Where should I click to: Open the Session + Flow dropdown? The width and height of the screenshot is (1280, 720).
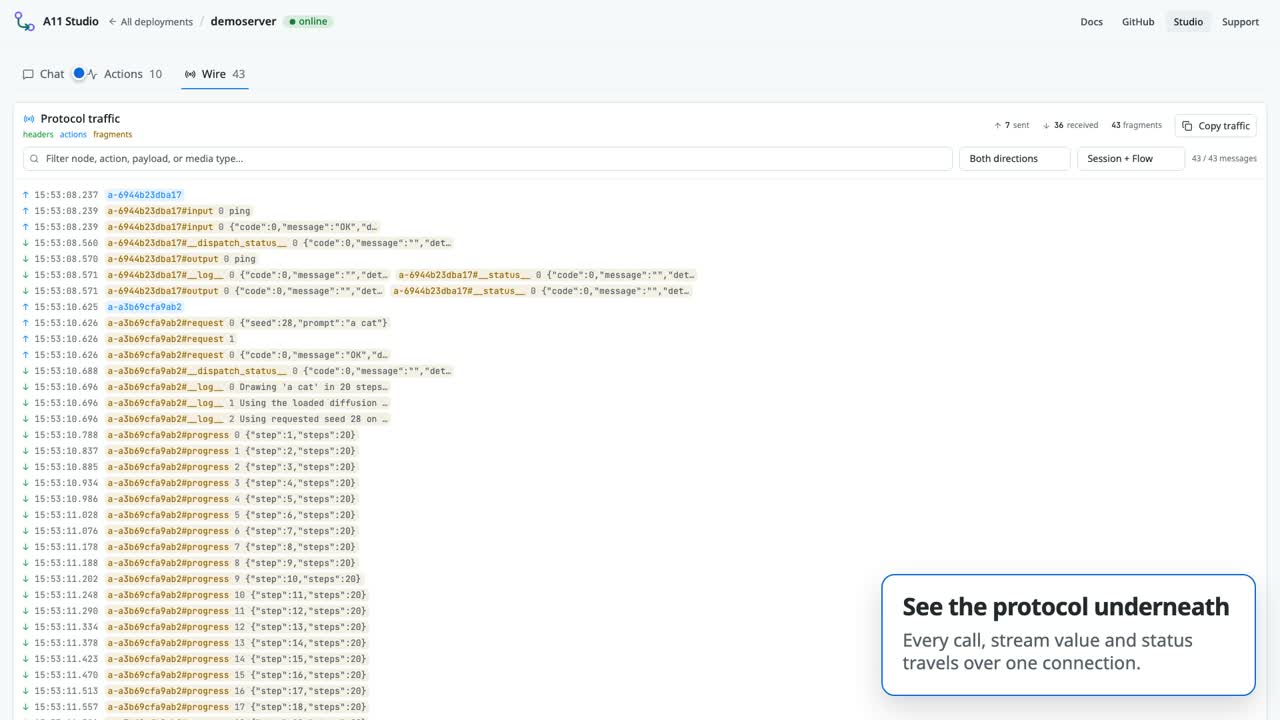[1130, 159]
